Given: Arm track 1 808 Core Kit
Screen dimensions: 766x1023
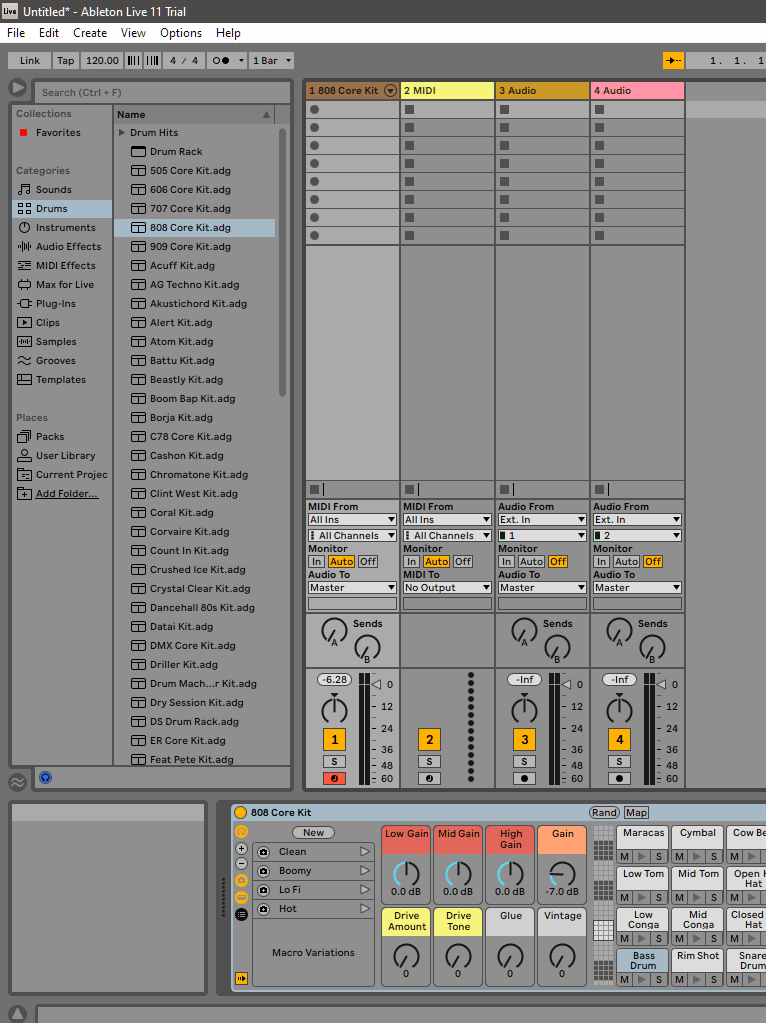Looking at the screenshot, I should coord(335,778).
